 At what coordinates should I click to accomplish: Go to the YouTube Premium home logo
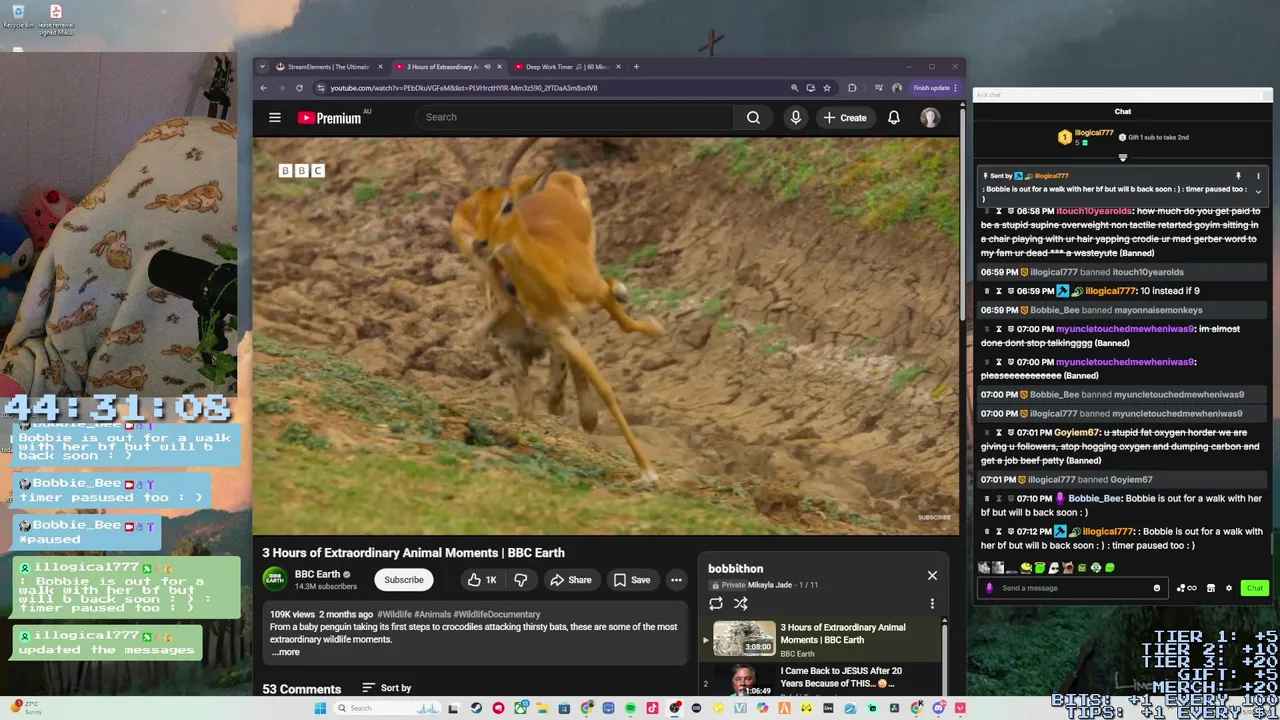pyautogui.click(x=329, y=118)
